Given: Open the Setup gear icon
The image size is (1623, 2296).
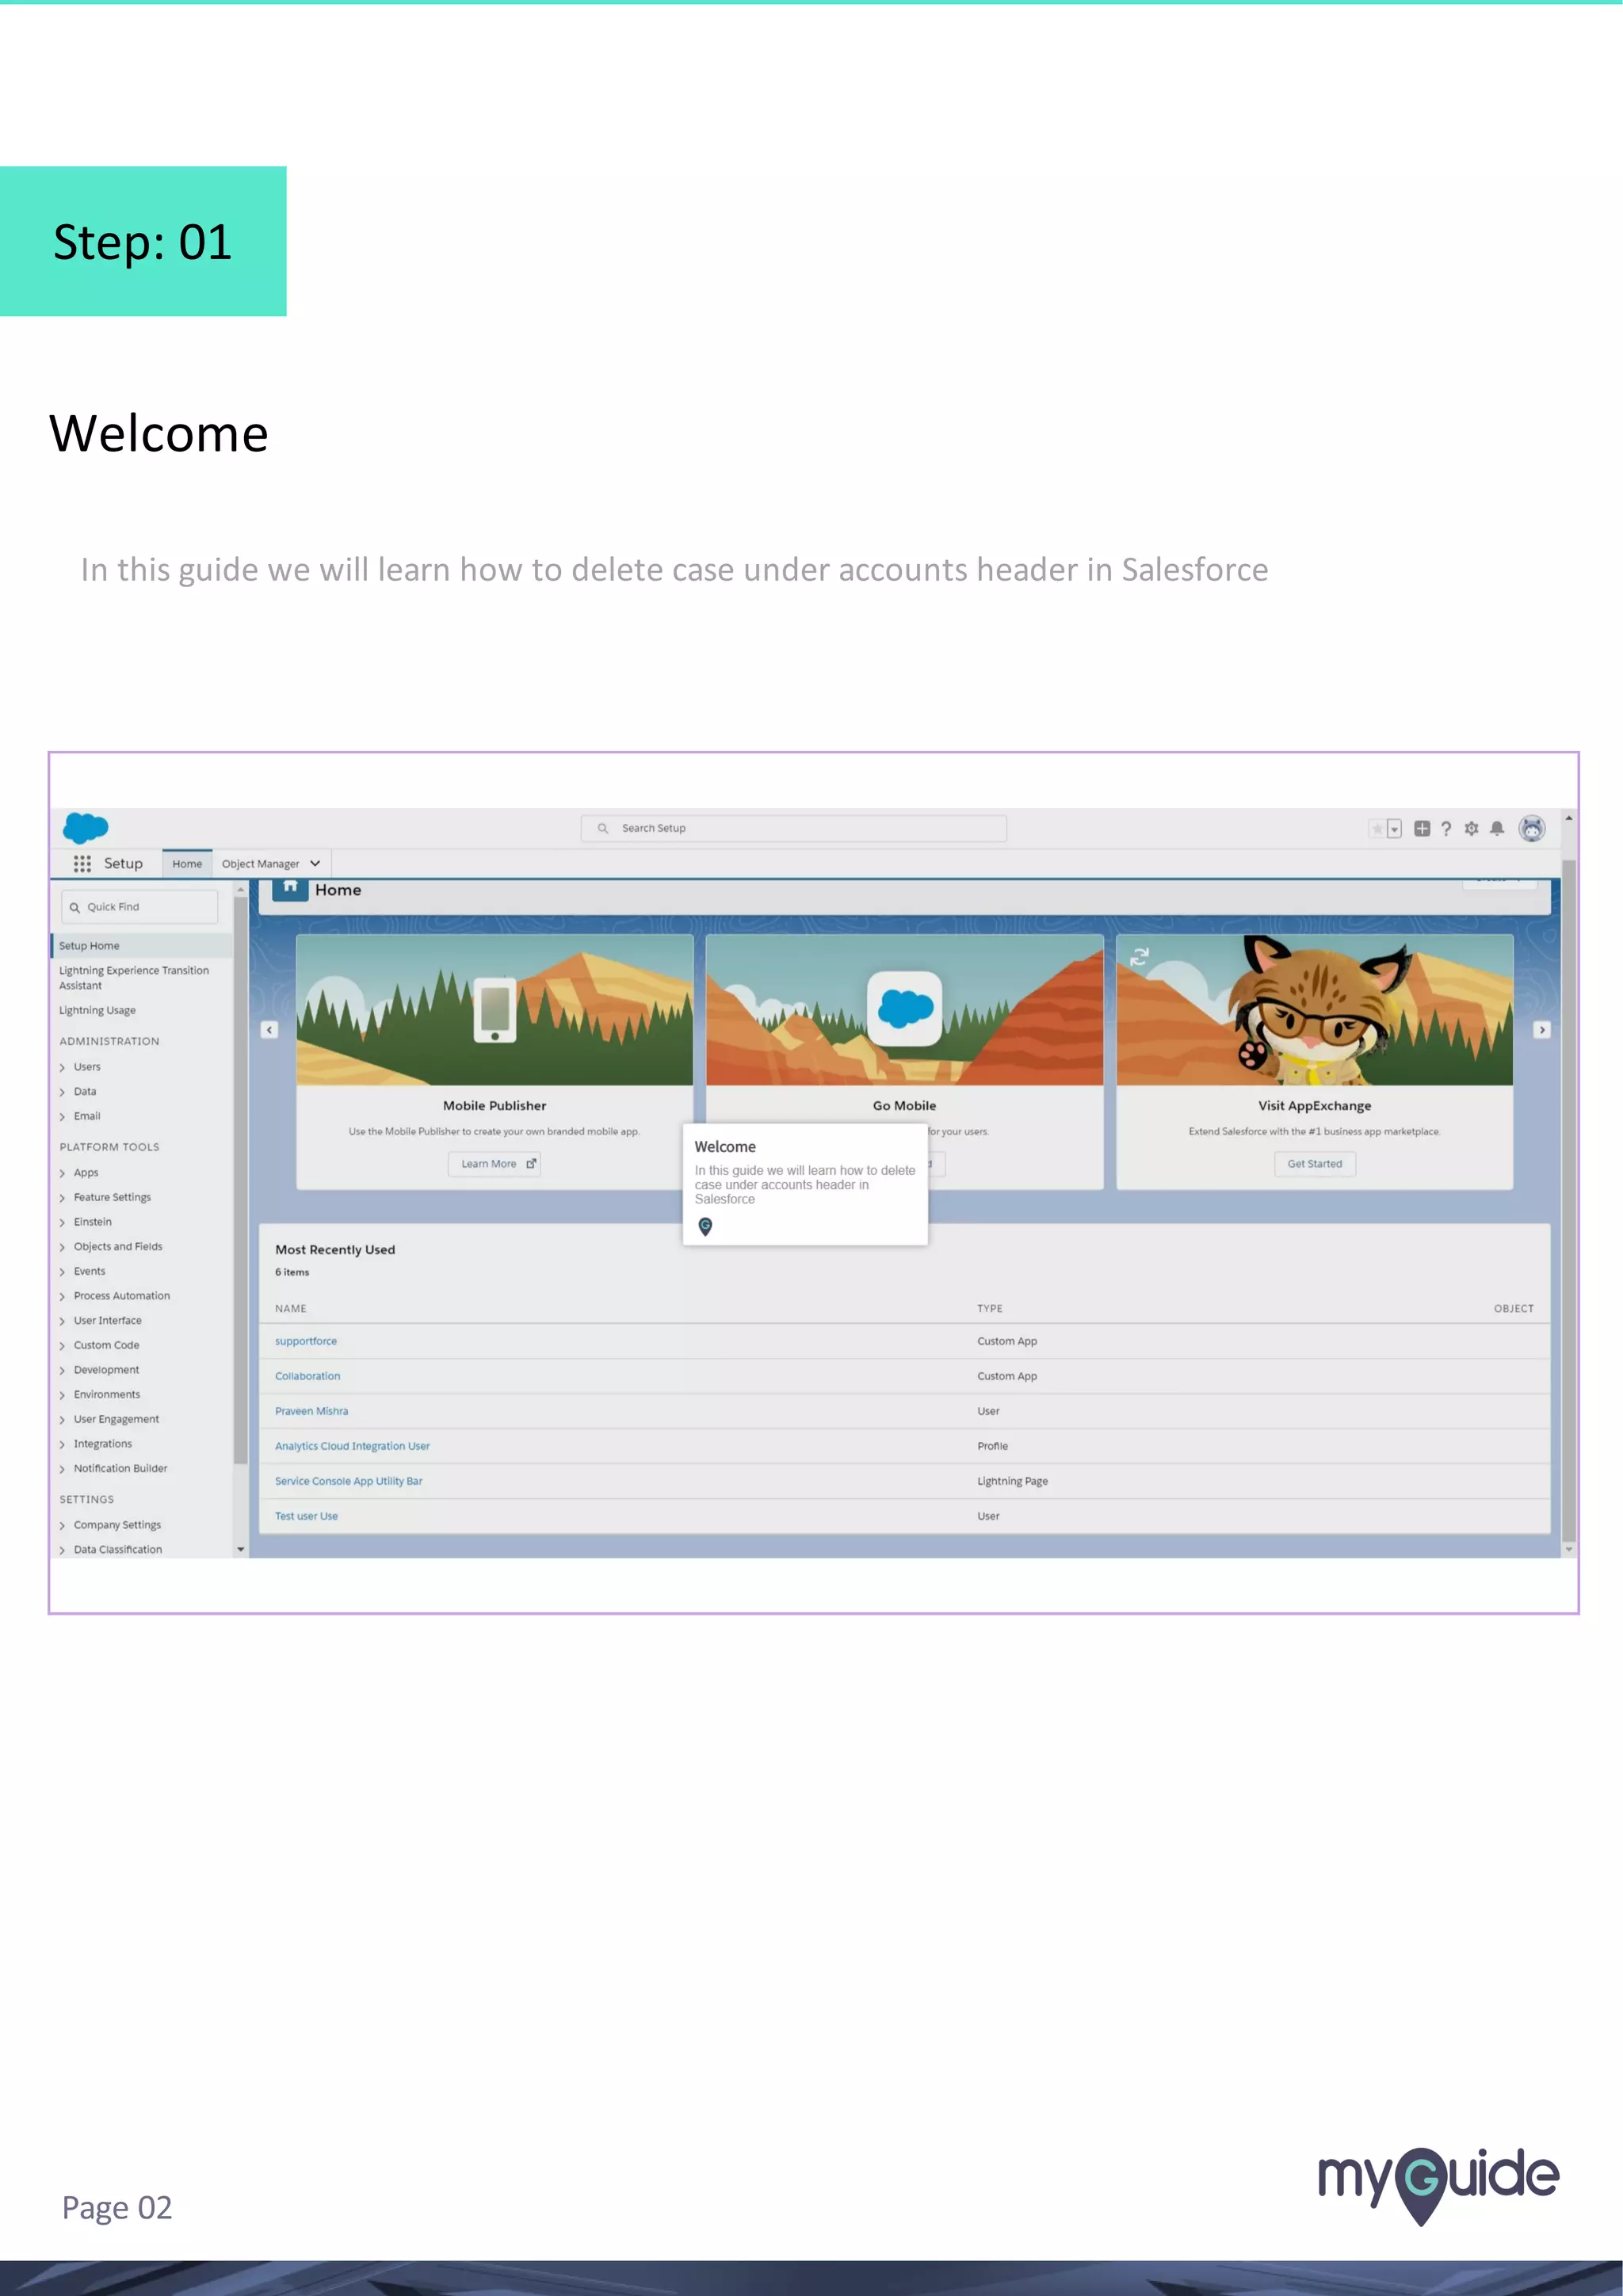Looking at the screenshot, I should coord(1471,828).
